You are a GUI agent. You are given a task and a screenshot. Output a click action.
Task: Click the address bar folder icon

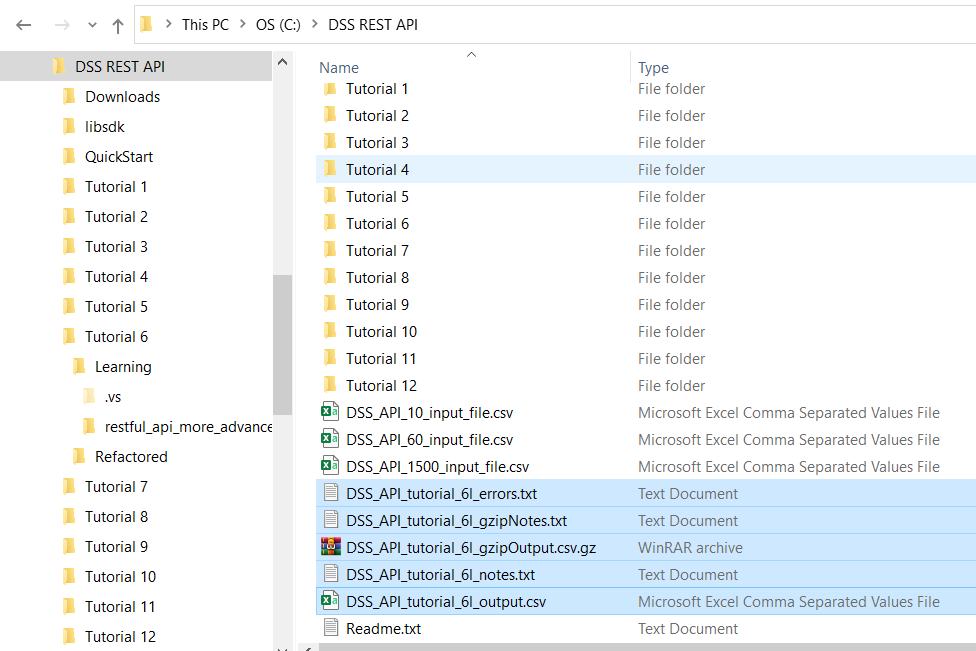point(146,24)
